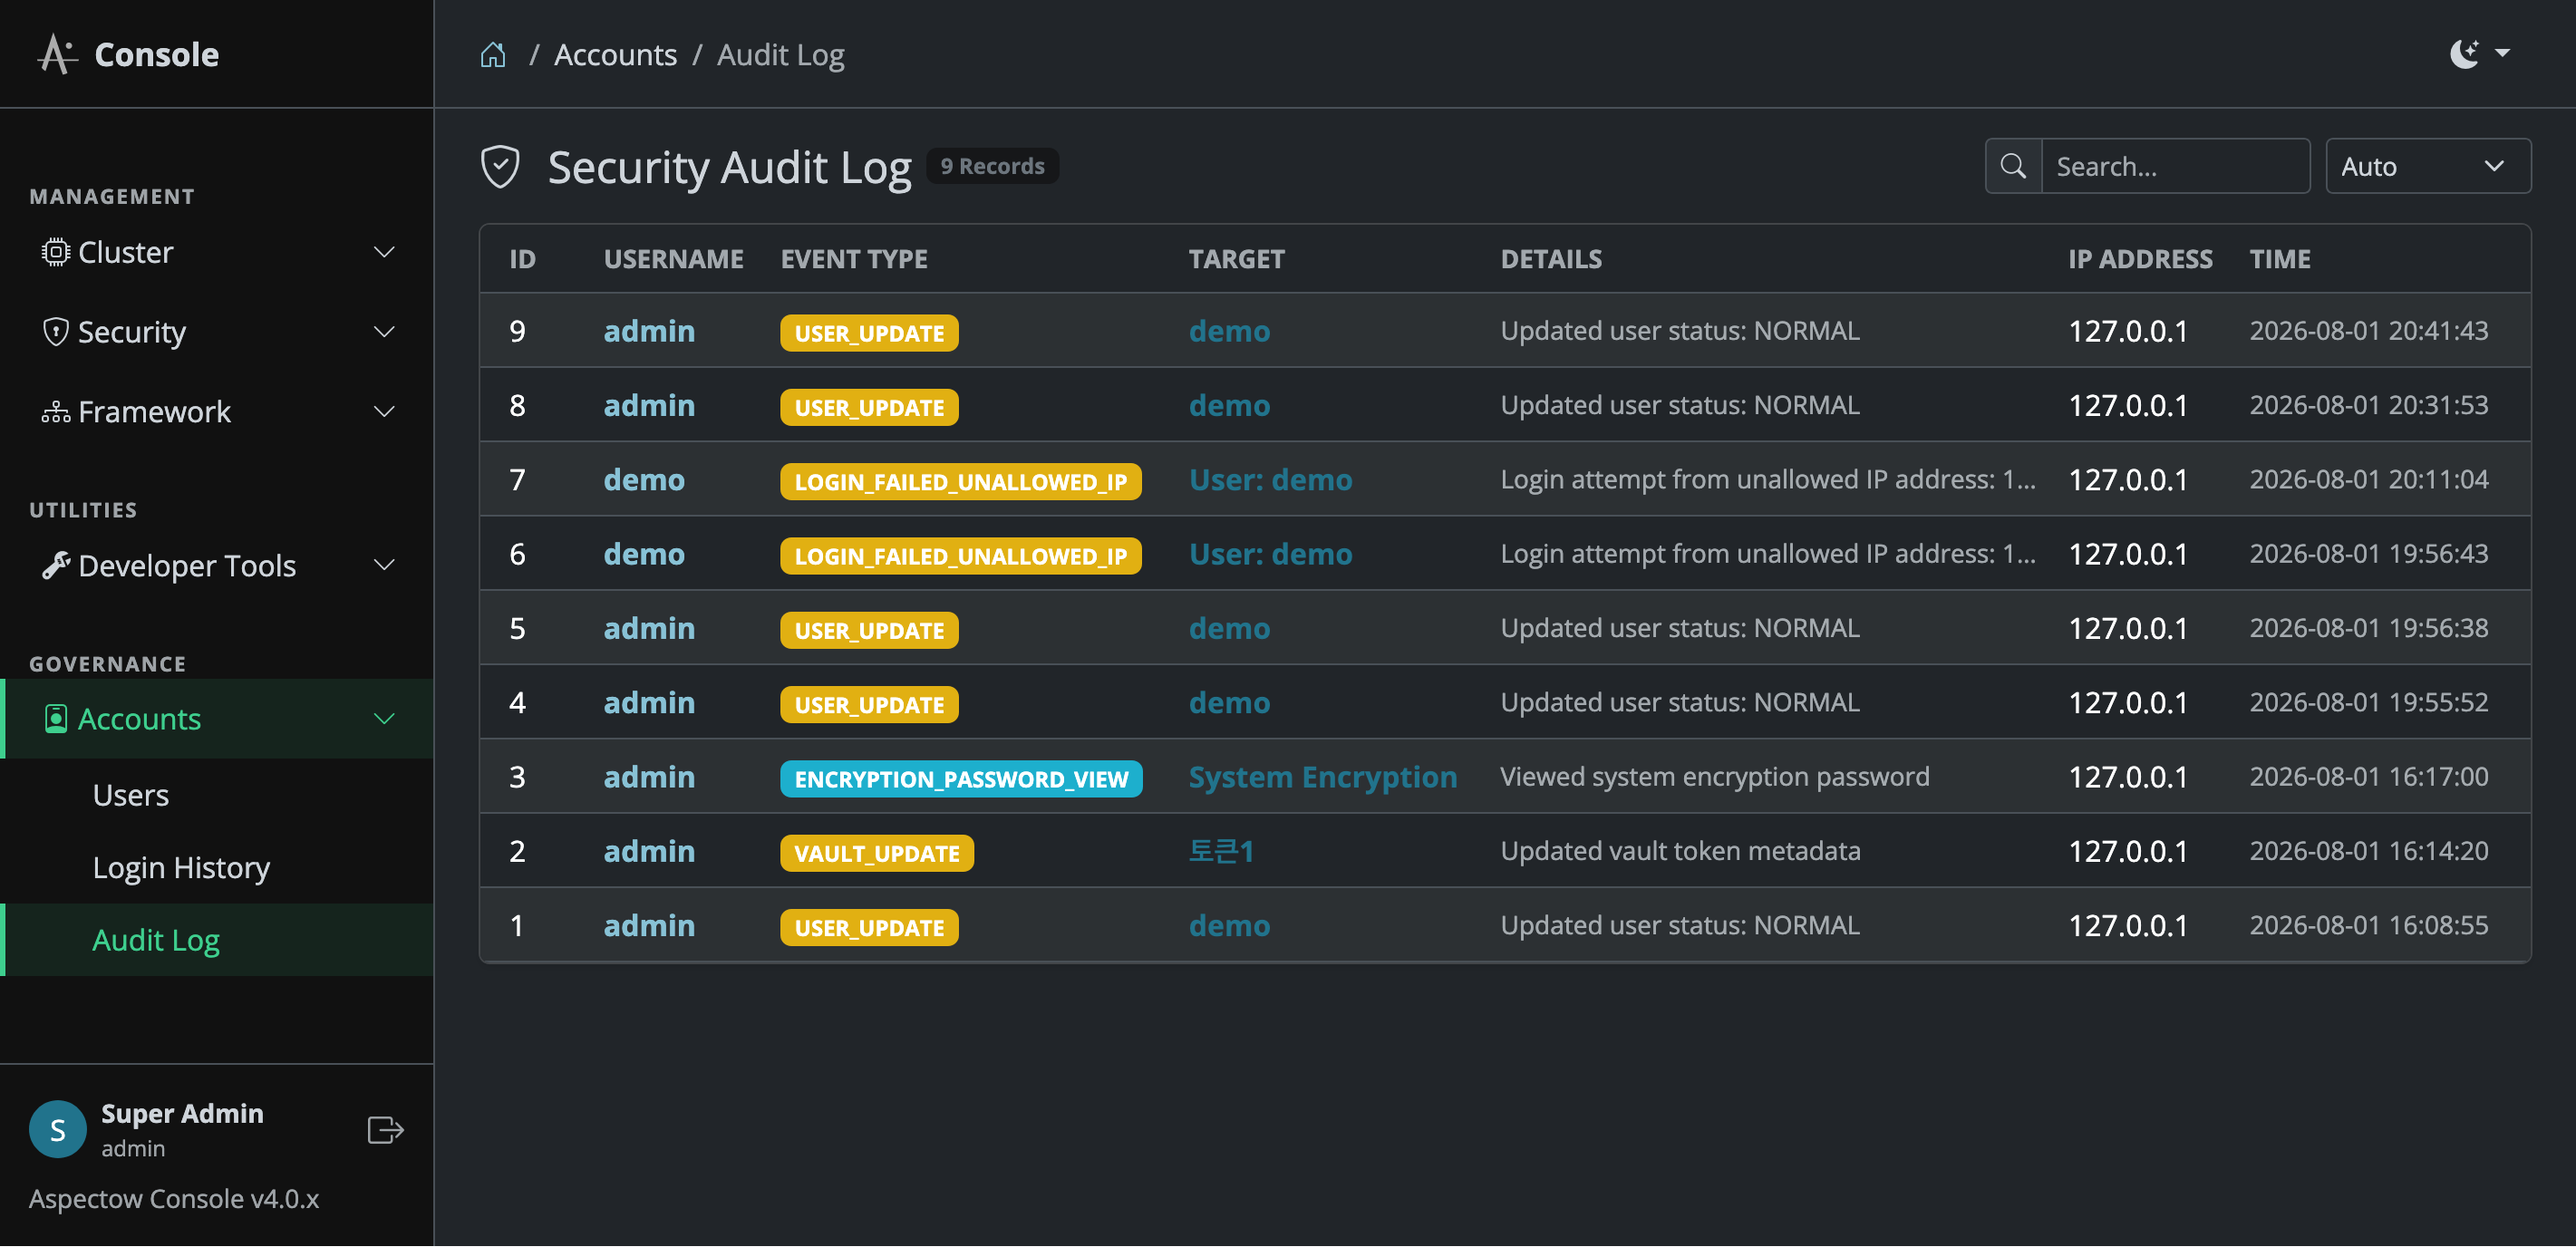Select Audit Log in sidebar
This screenshot has width=2576, height=1247.
tap(156, 940)
